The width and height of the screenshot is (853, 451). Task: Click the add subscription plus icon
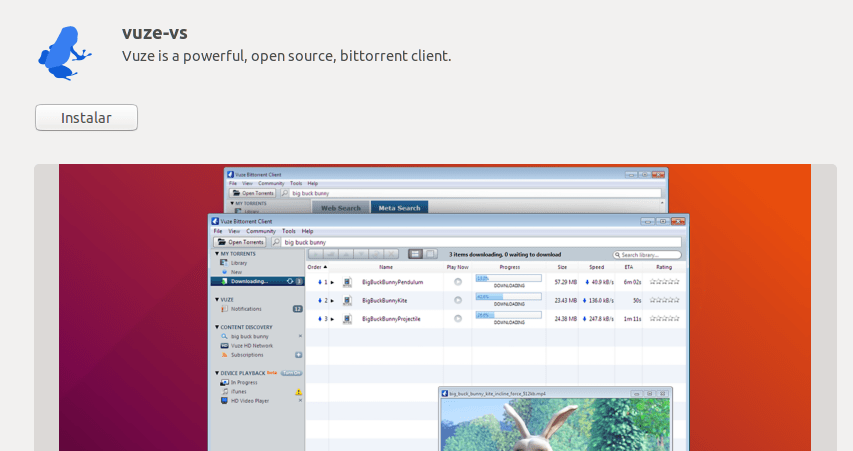298,355
